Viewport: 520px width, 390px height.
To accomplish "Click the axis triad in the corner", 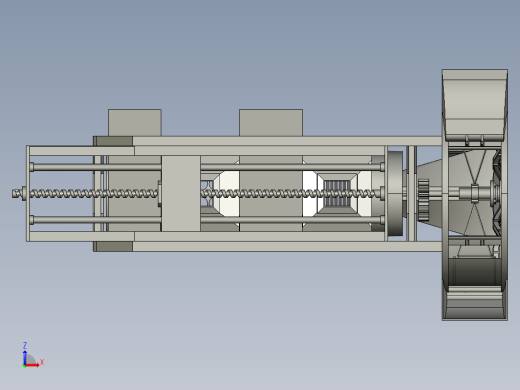I will click(33, 355).
